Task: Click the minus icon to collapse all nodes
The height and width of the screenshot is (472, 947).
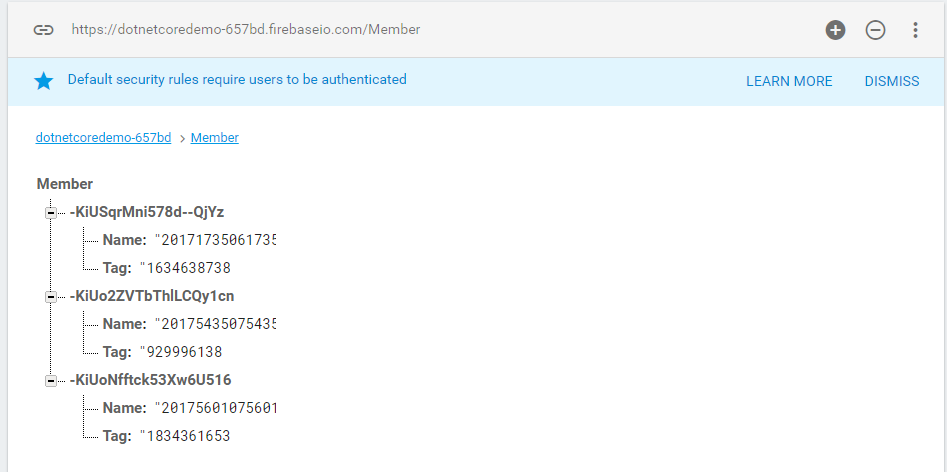Action: 875,30
